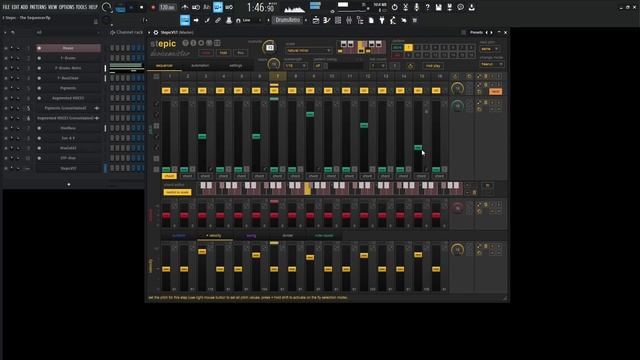Toggle step 10 on button in sequencer
Viewport: 640px width, 360px height.
coord(328,91)
